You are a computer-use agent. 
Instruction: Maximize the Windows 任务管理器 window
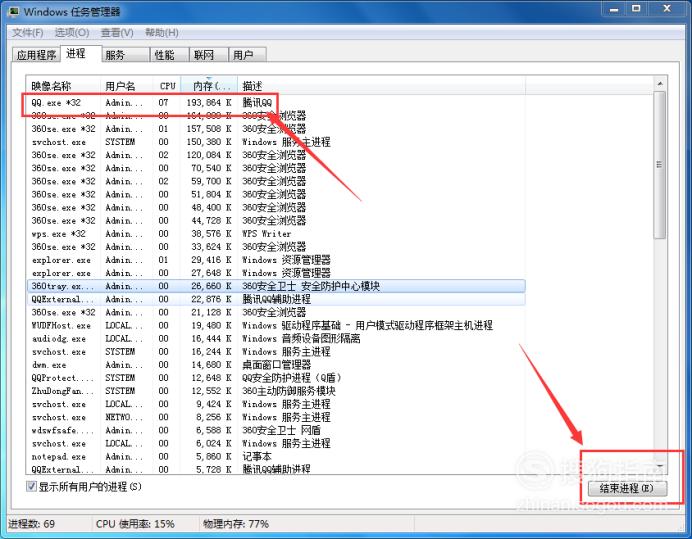pyautogui.click(x=636, y=9)
